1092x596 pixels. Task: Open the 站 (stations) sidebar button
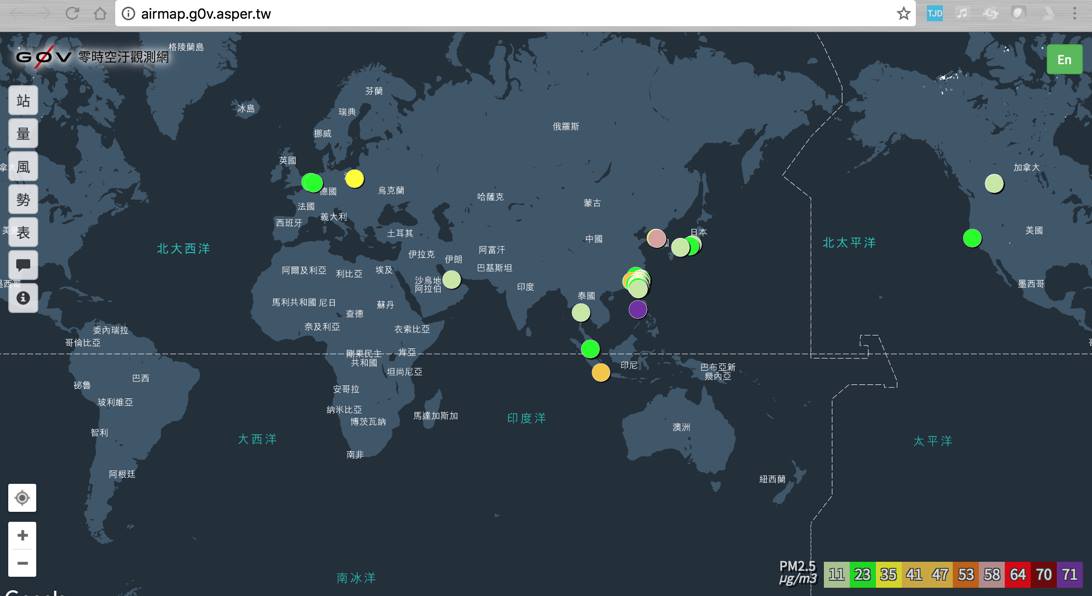(x=23, y=100)
